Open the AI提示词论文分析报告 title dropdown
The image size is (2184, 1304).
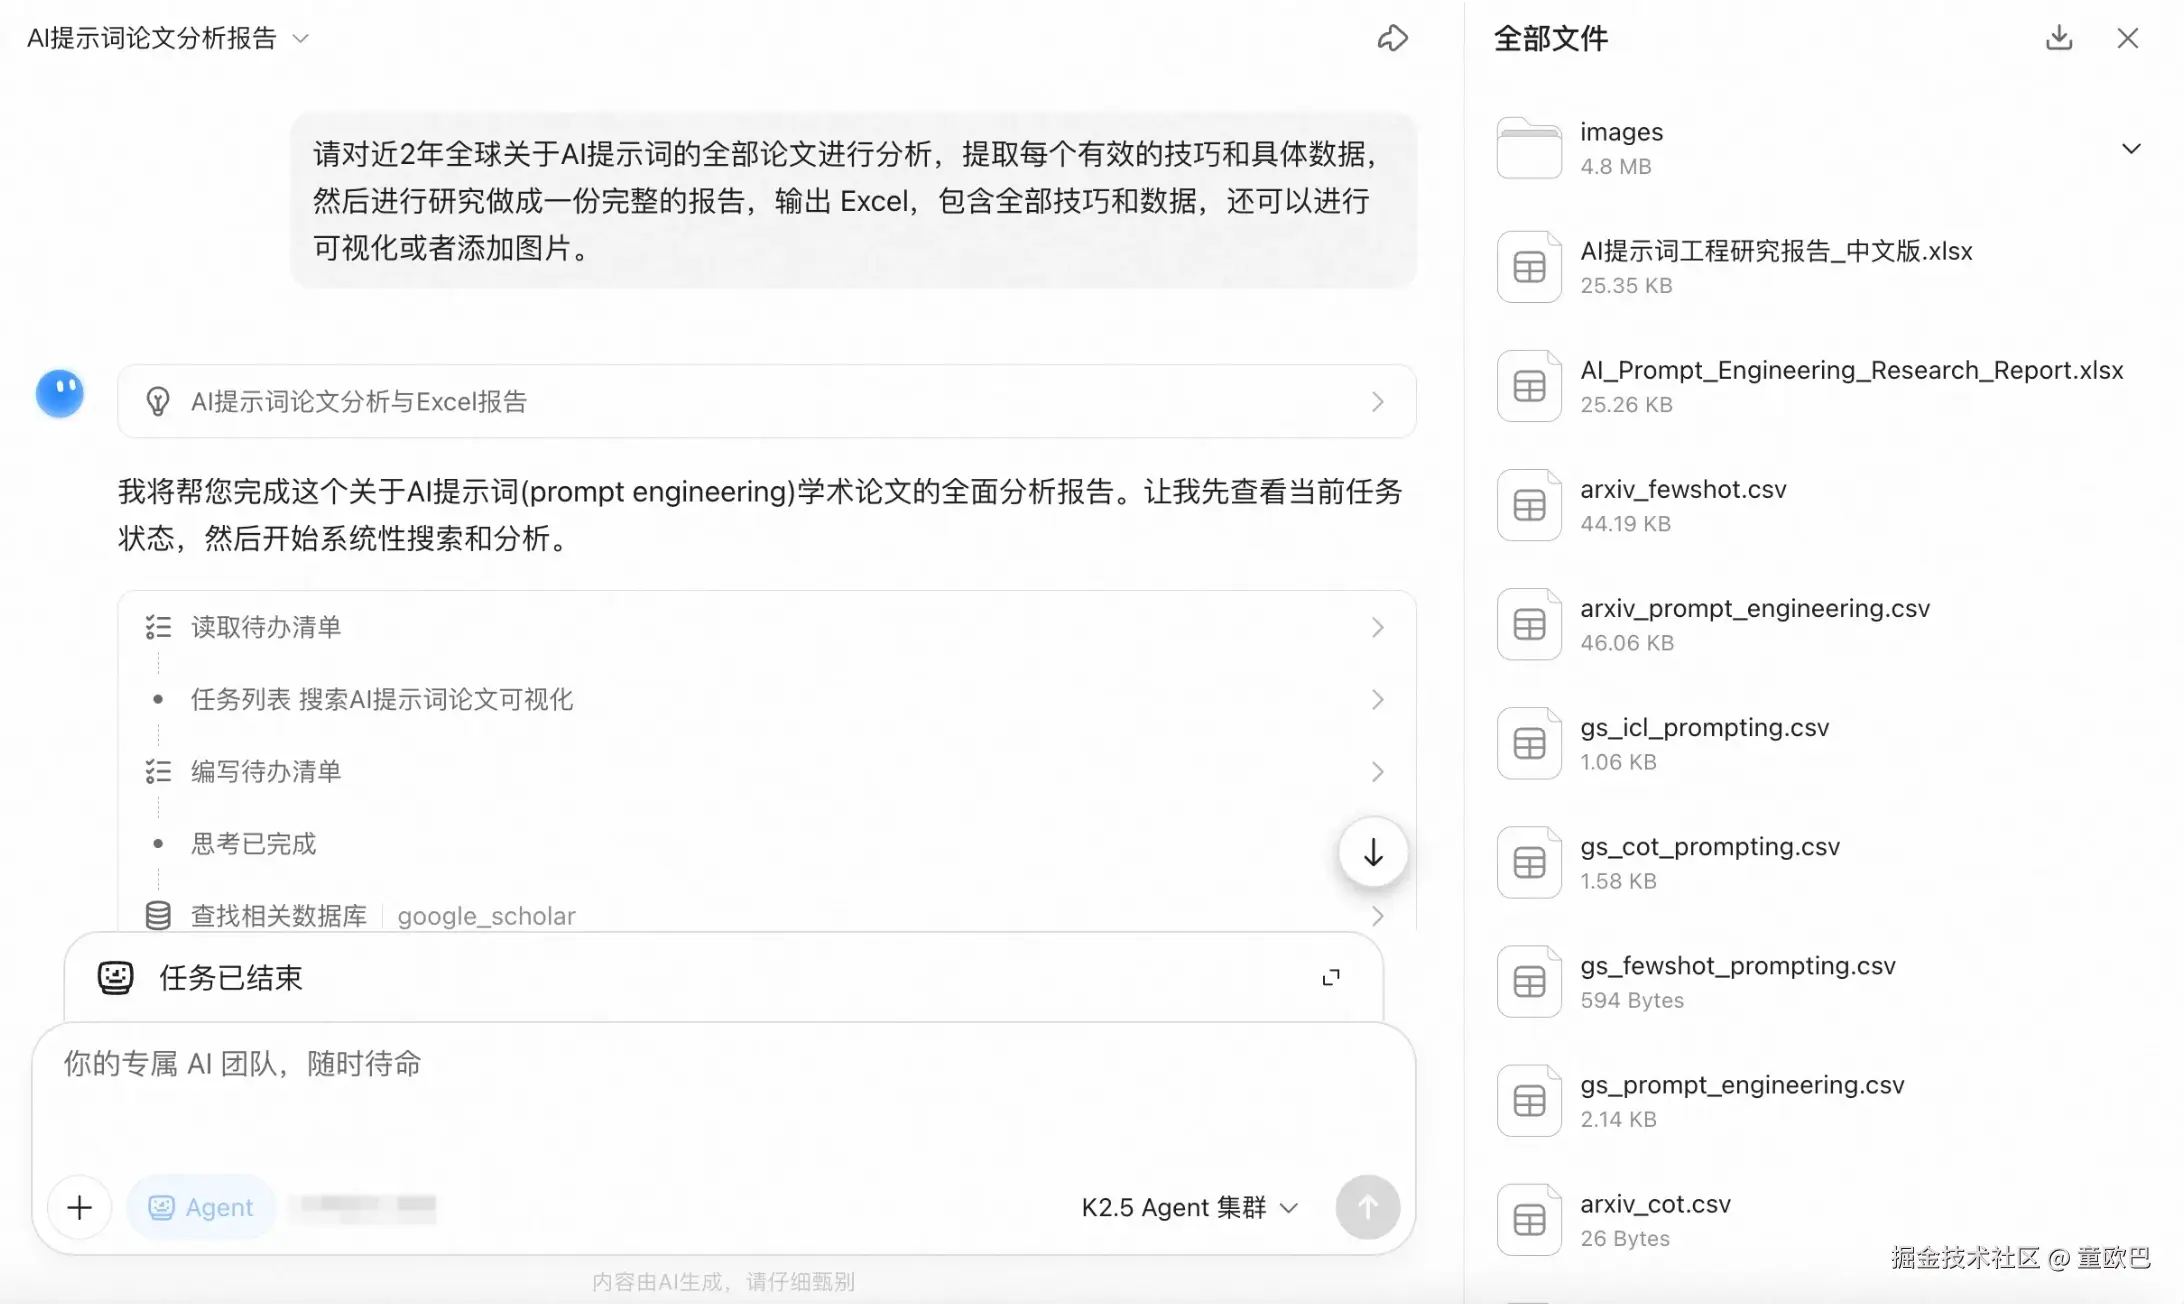tap(300, 39)
